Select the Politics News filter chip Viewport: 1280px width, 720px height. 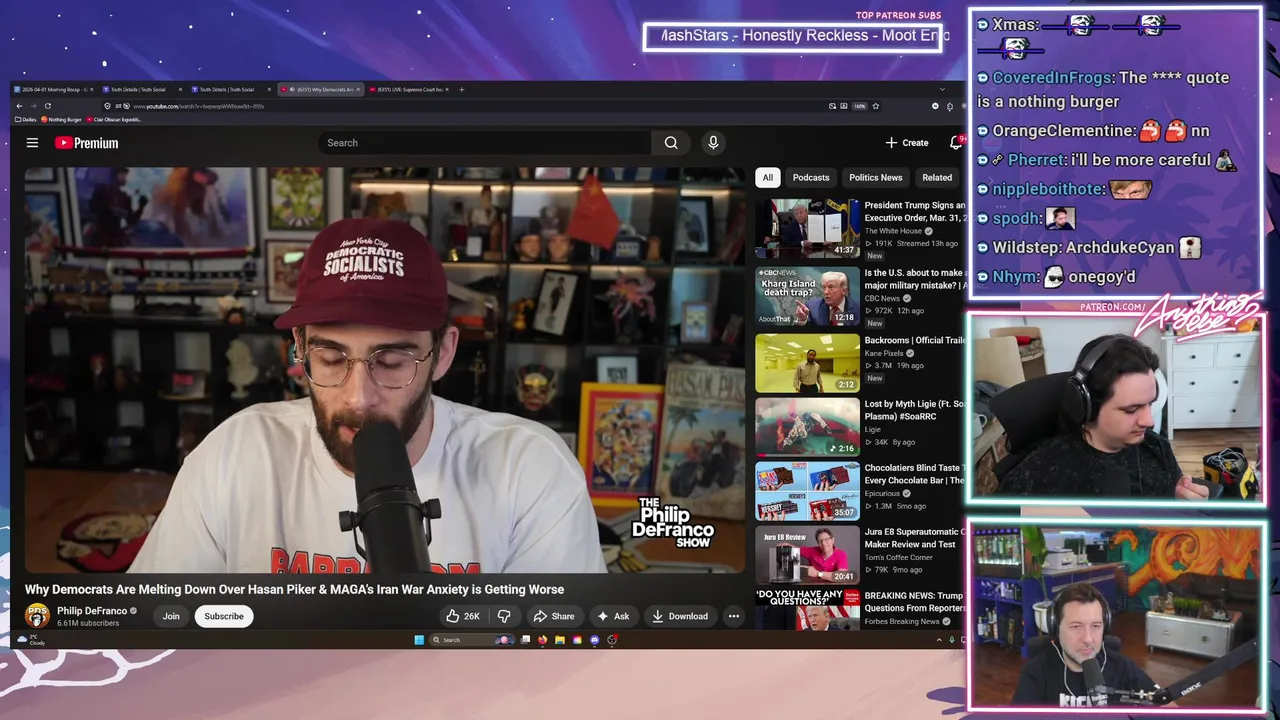[x=876, y=178]
